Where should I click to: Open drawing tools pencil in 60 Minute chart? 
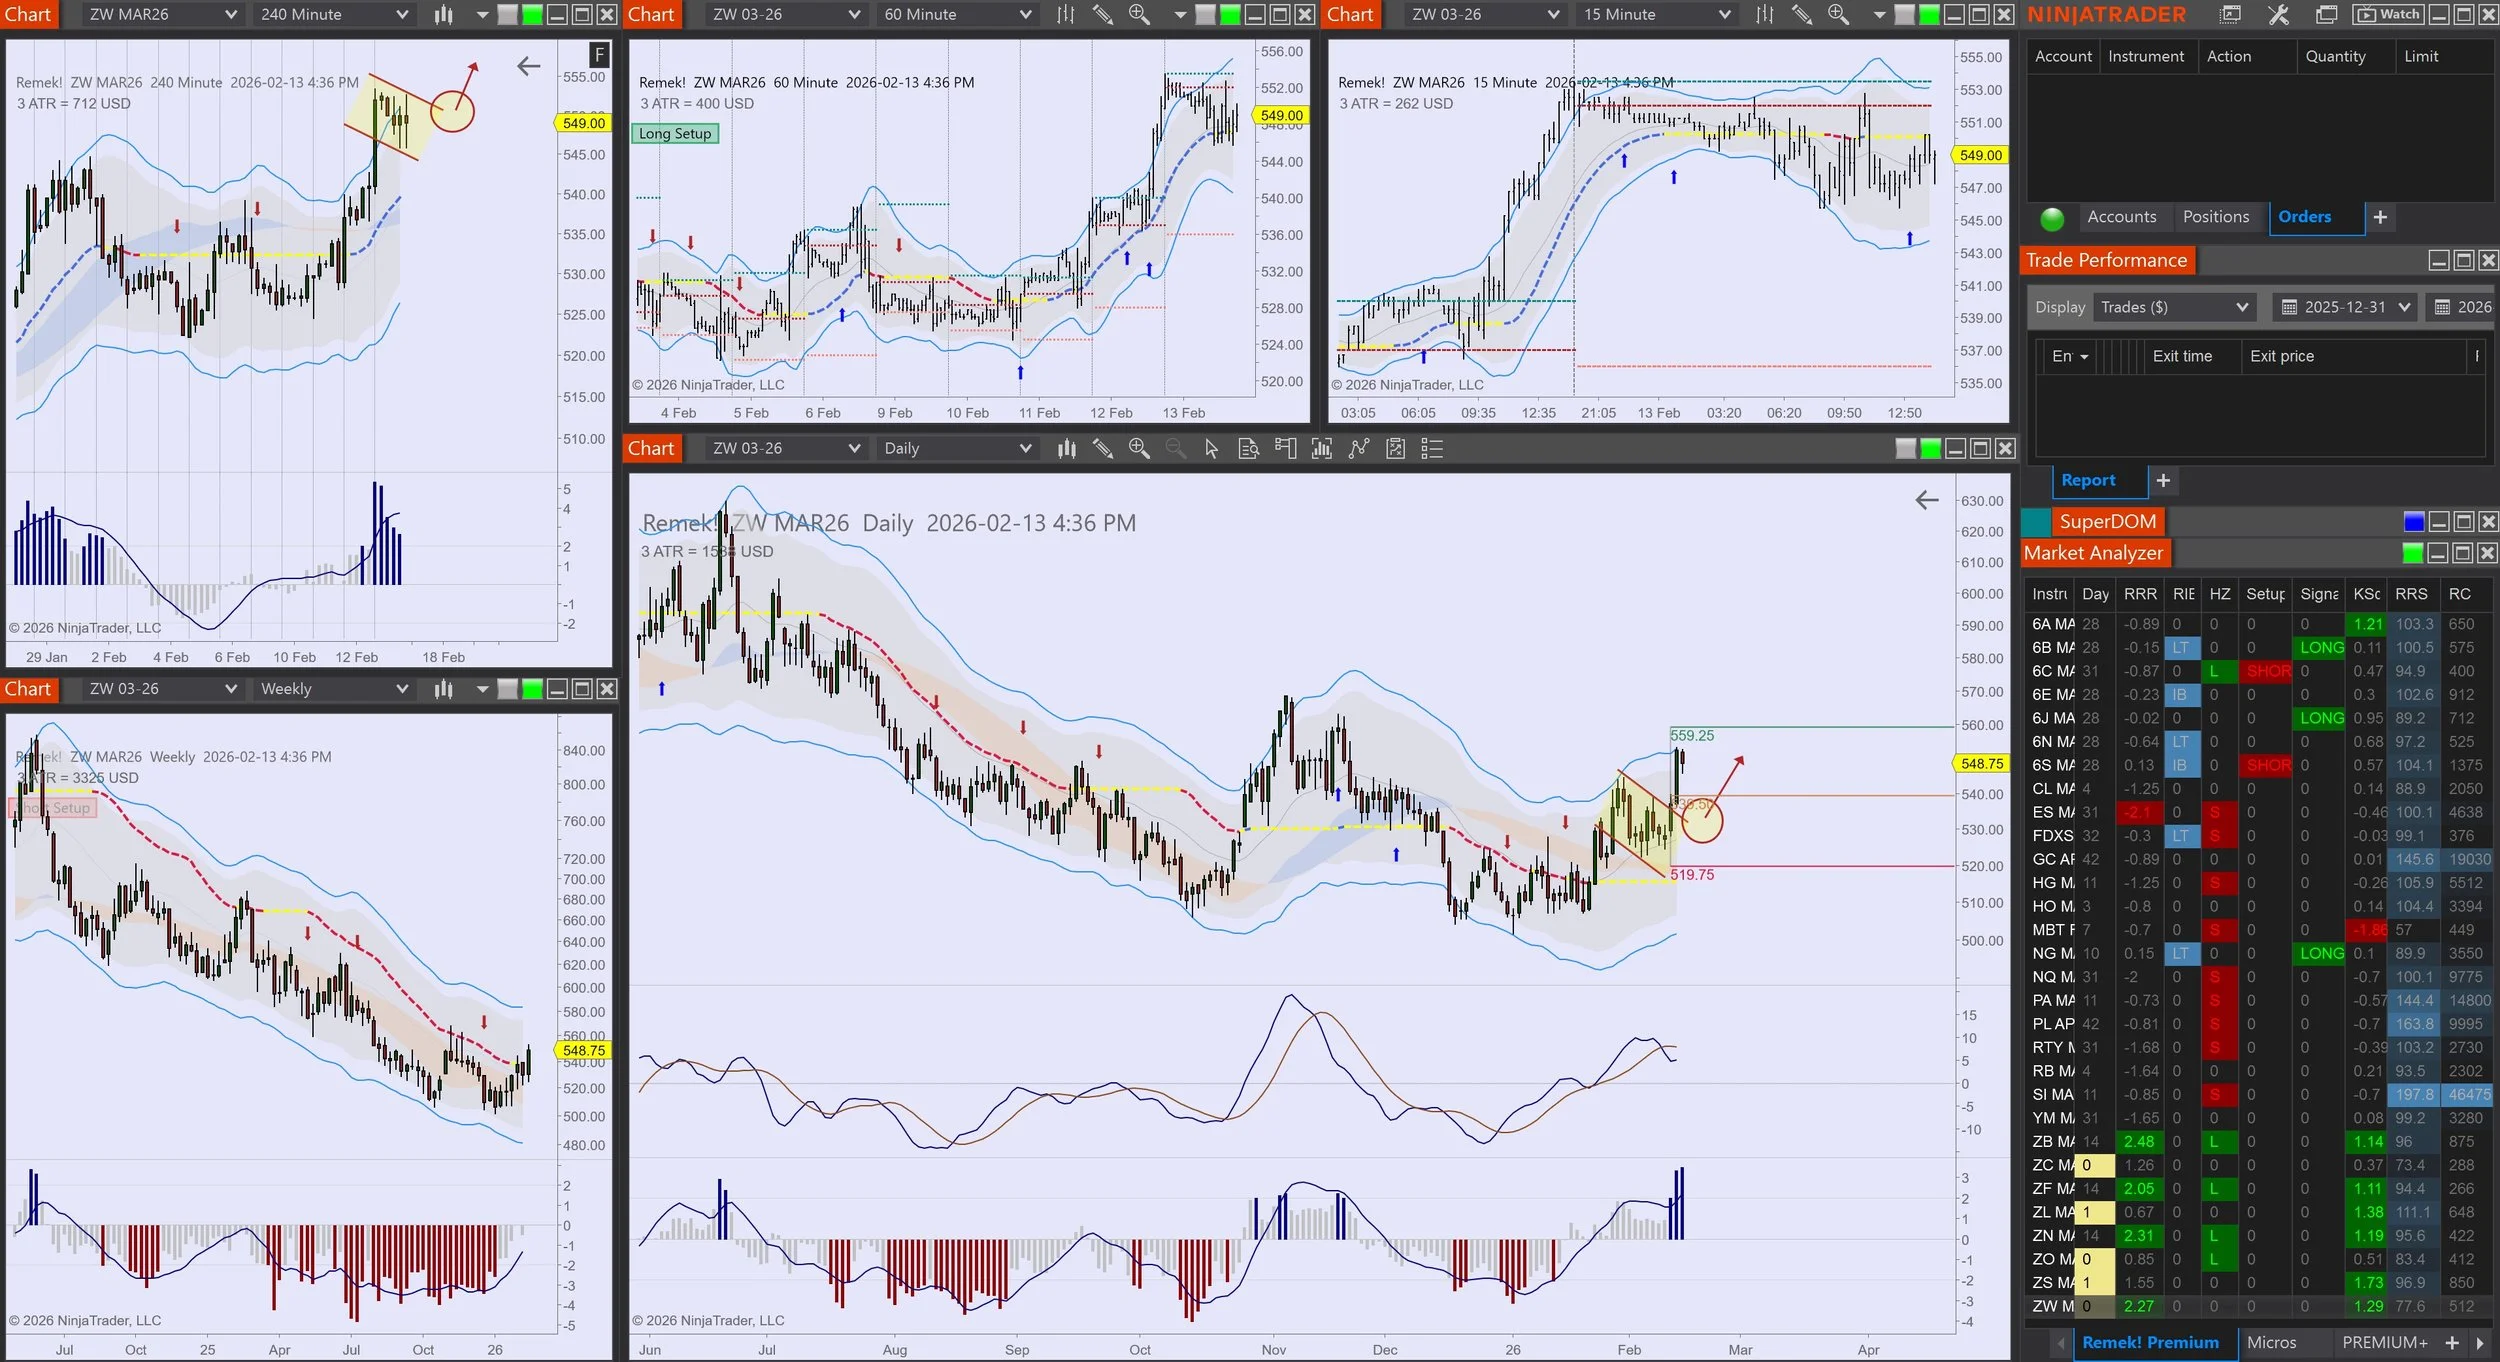point(1102,14)
